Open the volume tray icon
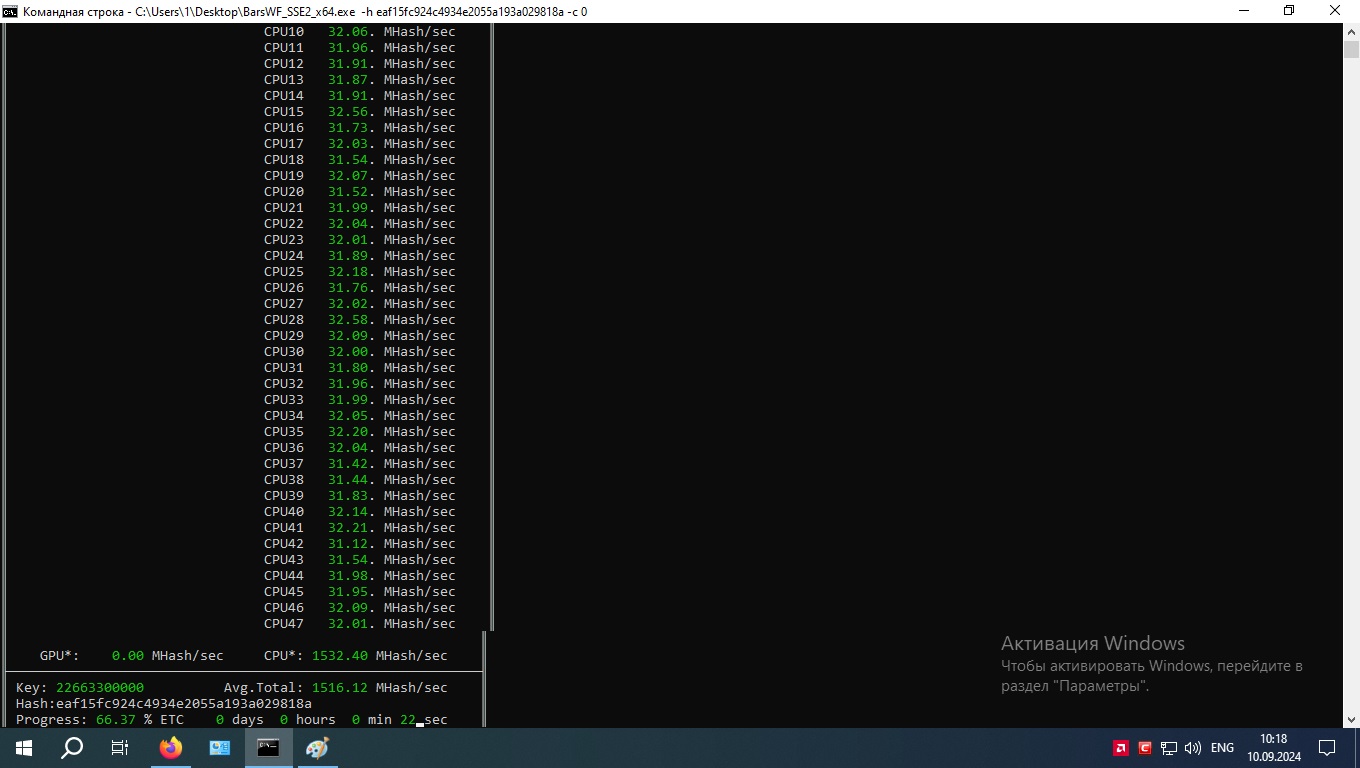 tap(1192, 748)
